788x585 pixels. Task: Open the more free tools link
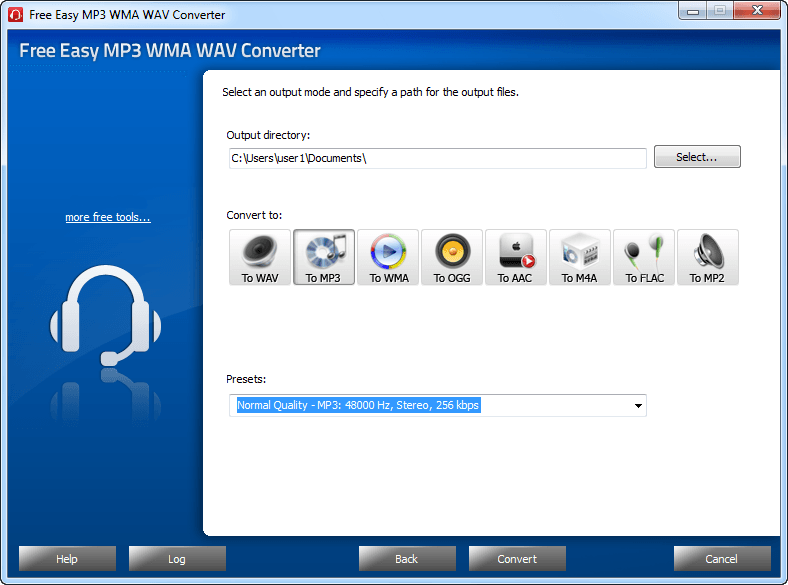[x=108, y=217]
